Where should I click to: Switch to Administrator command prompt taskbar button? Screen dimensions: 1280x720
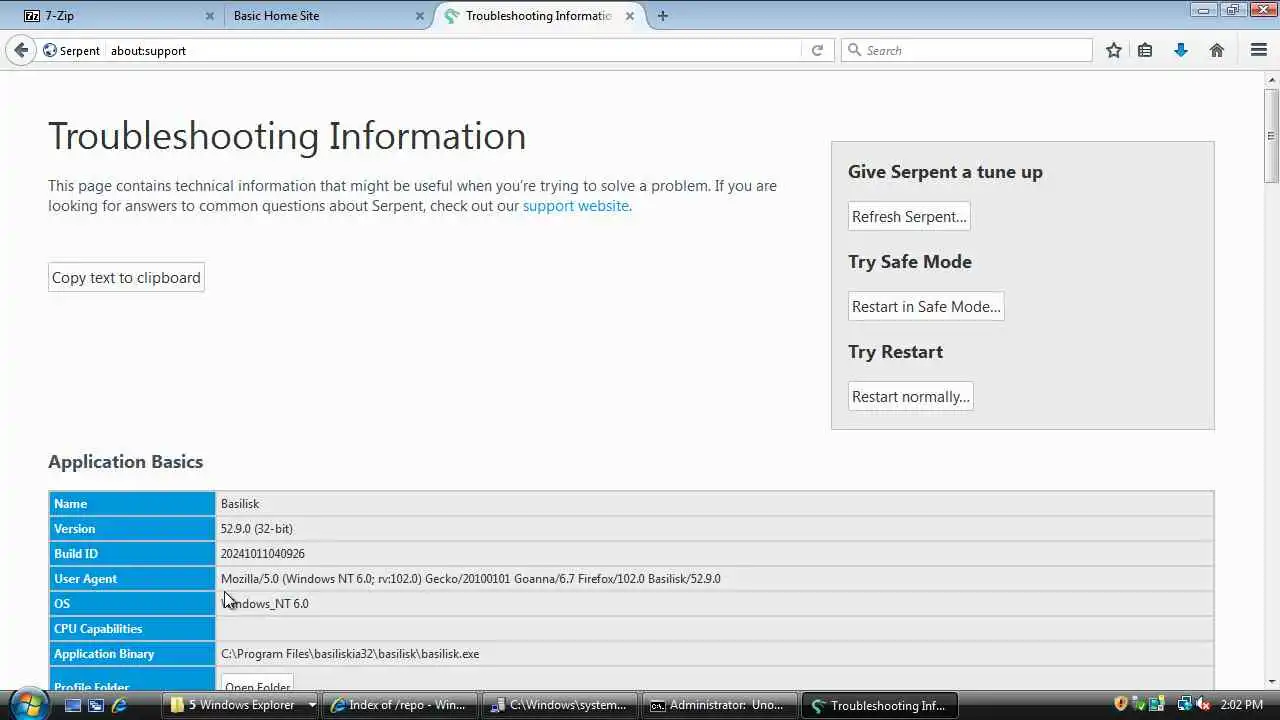tap(719, 705)
